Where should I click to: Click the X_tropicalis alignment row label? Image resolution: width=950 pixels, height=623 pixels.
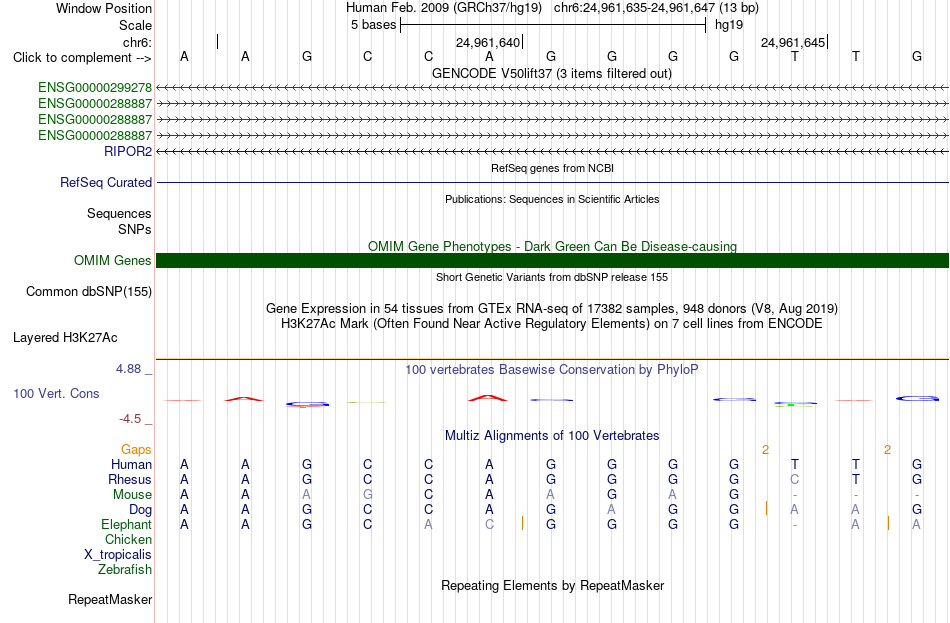[118, 555]
